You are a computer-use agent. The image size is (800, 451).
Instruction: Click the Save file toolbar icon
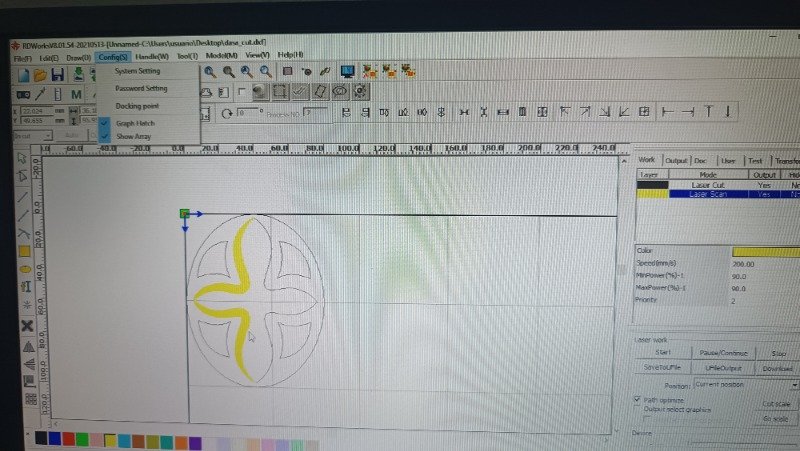coord(57,74)
